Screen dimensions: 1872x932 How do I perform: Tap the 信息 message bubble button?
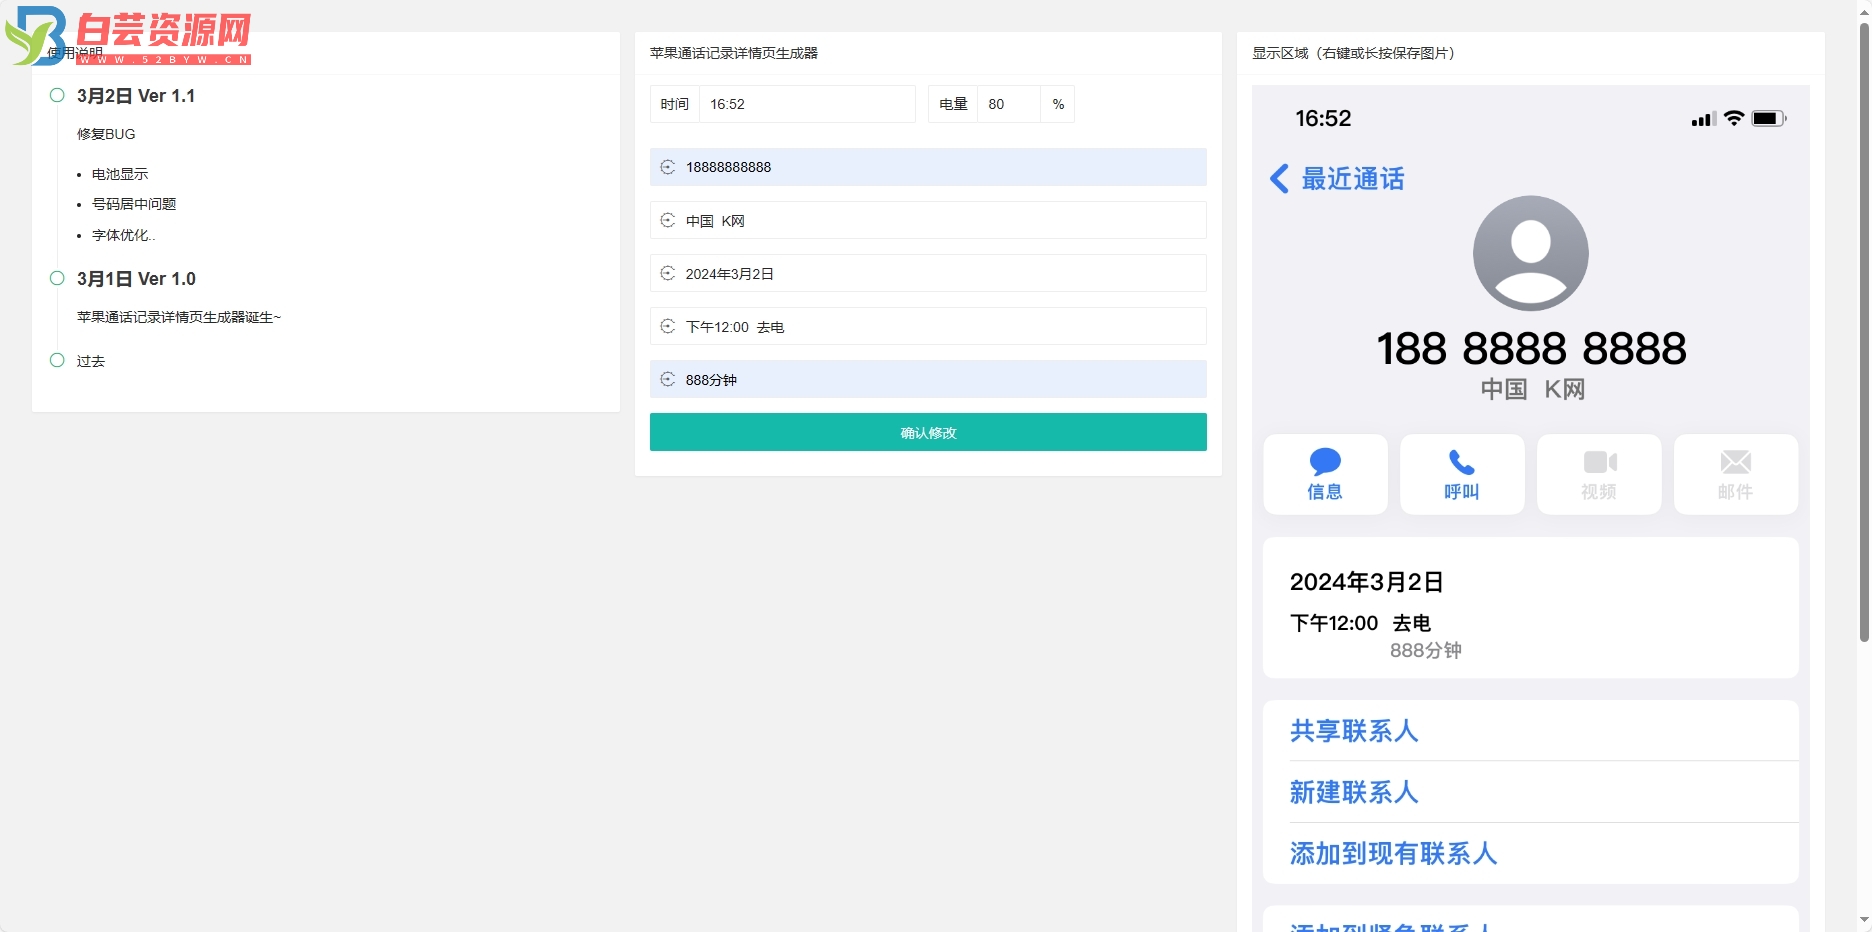(1325, 474)
